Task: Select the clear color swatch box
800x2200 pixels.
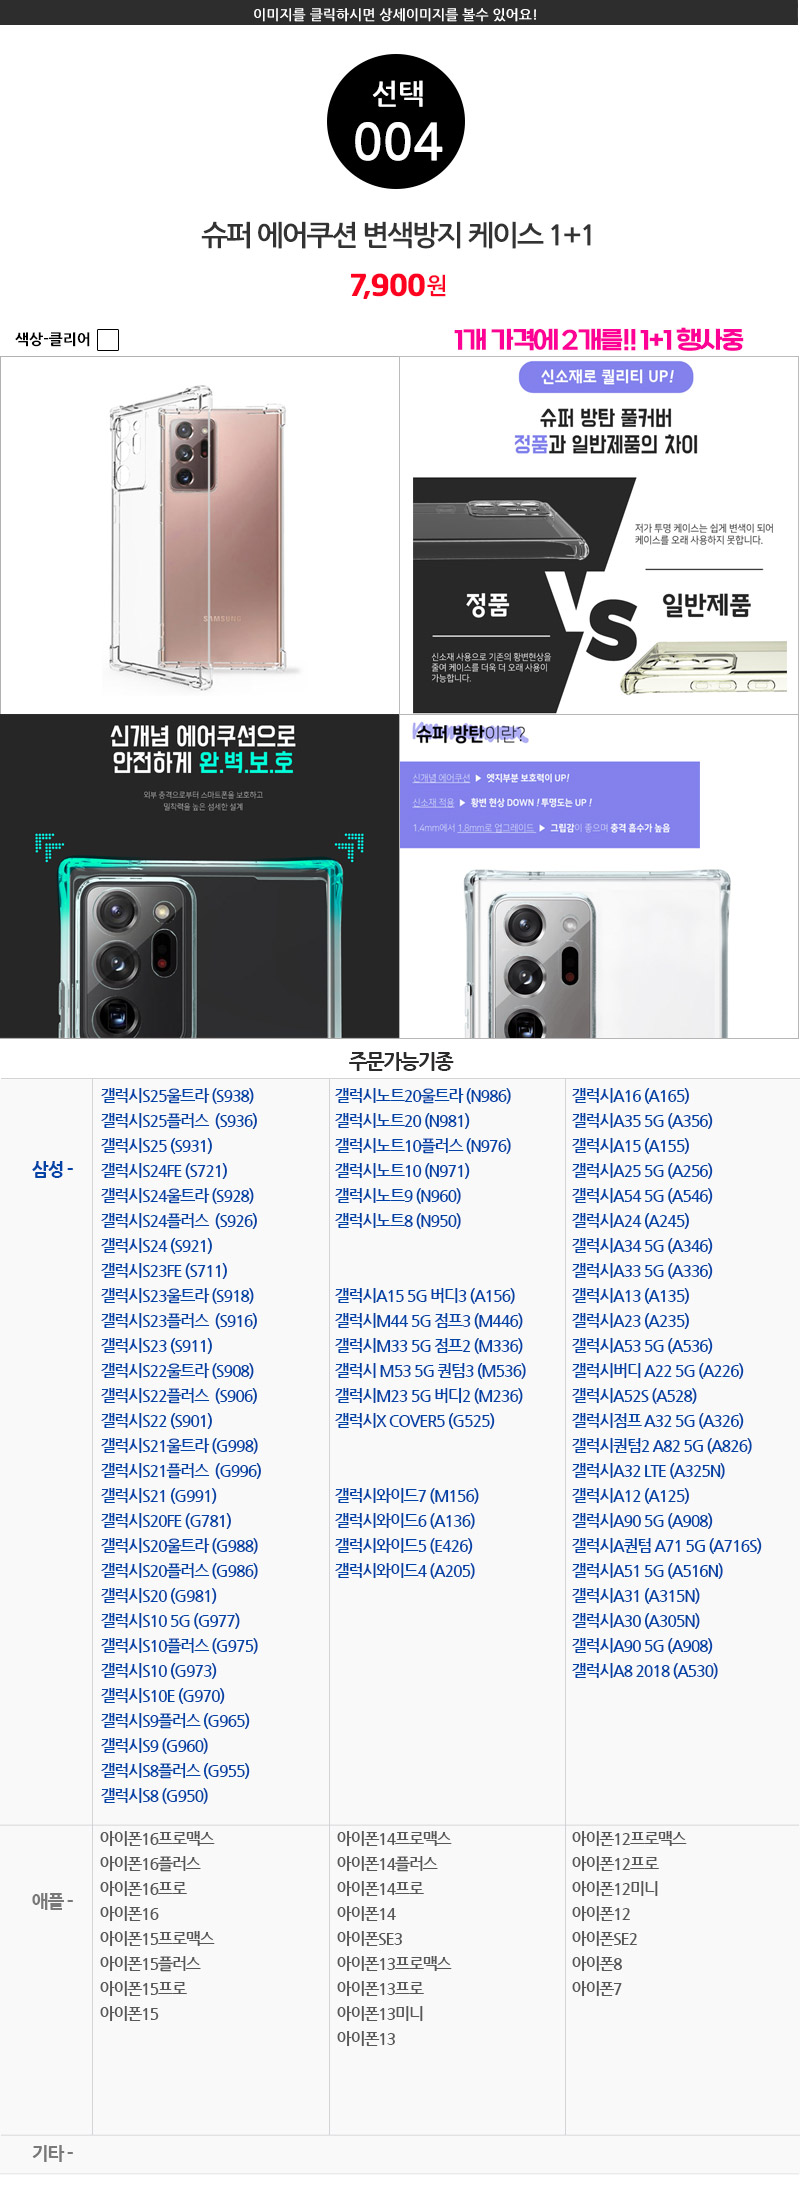Action: coord(108,340)
